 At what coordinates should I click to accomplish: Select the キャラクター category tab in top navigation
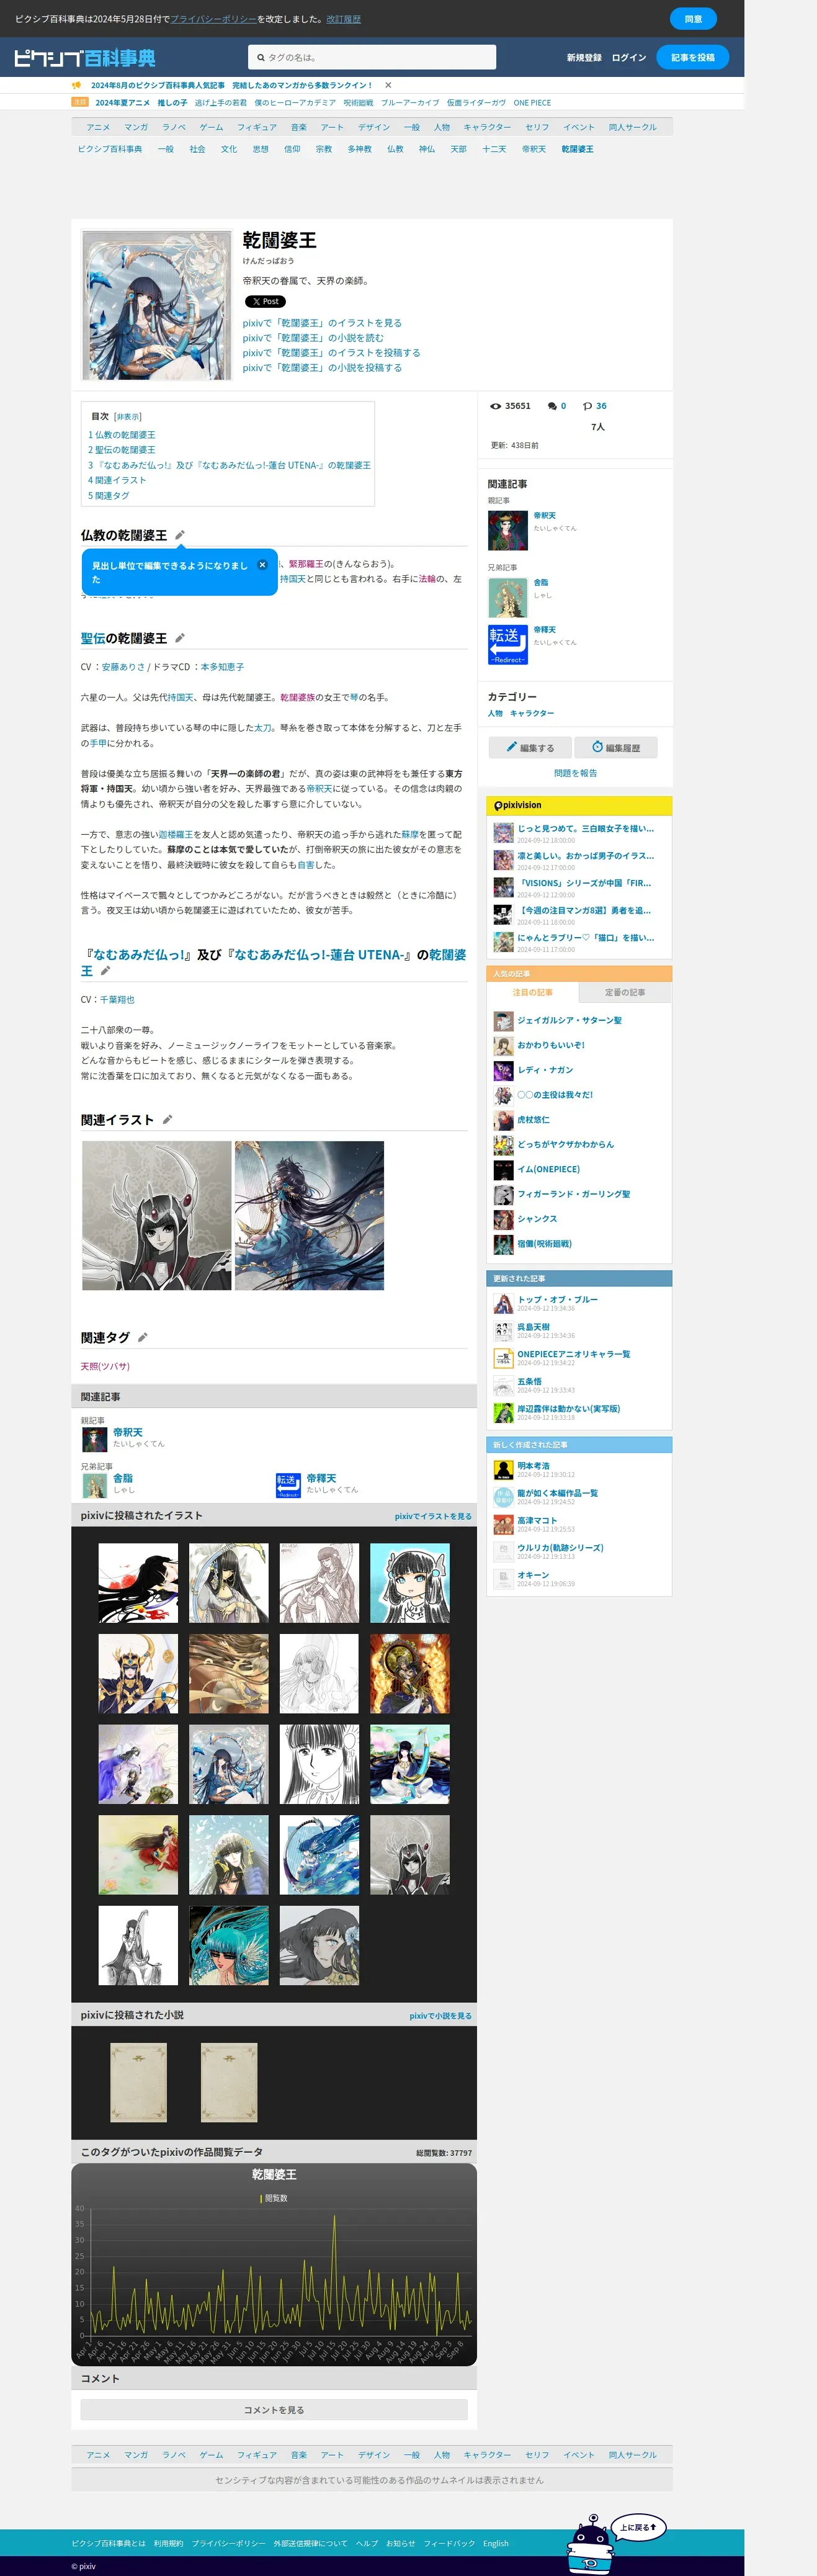(x=487, y=127)
